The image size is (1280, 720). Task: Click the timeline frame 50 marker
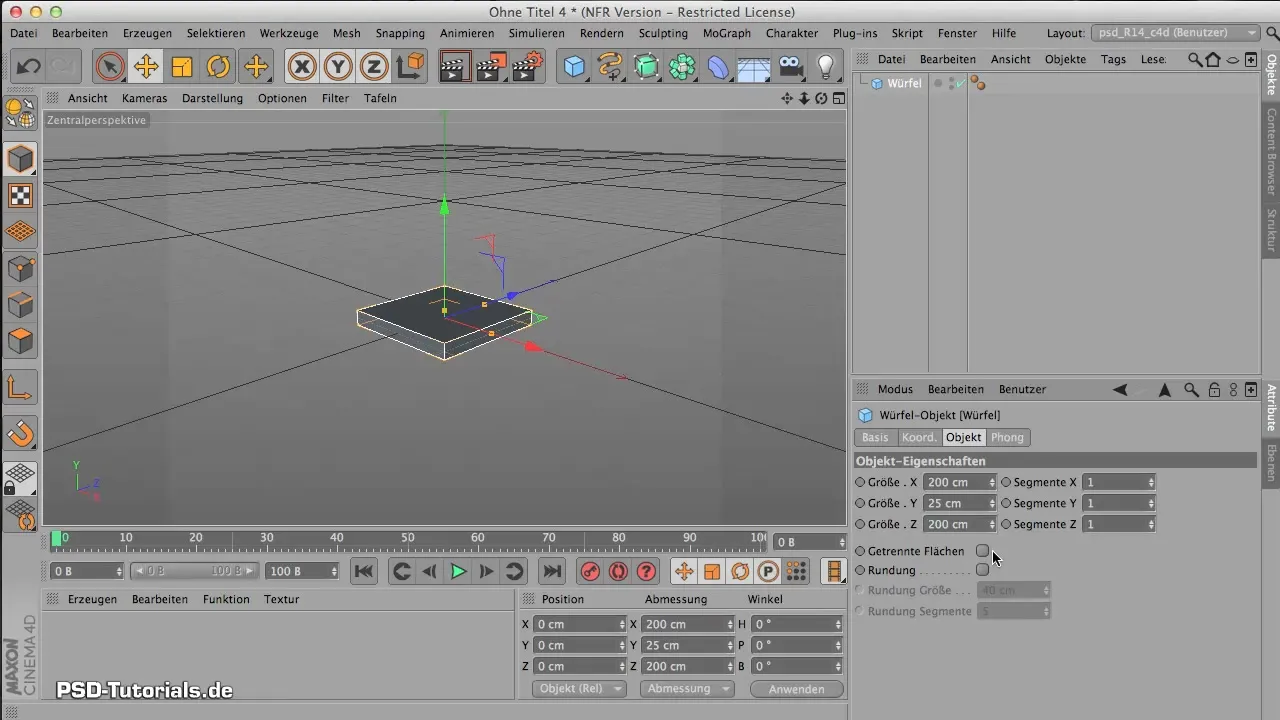(408, 538)
